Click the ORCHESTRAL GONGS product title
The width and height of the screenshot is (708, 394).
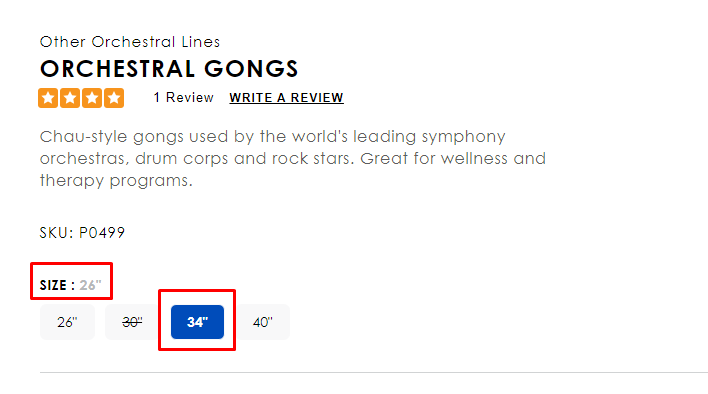[x=169, y=69]
